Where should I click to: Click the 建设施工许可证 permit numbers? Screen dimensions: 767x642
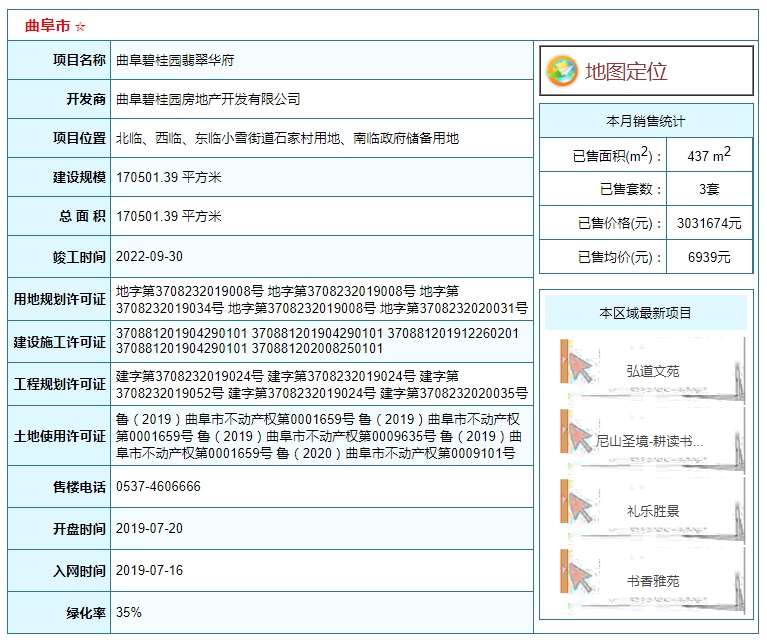coord(317,341)
